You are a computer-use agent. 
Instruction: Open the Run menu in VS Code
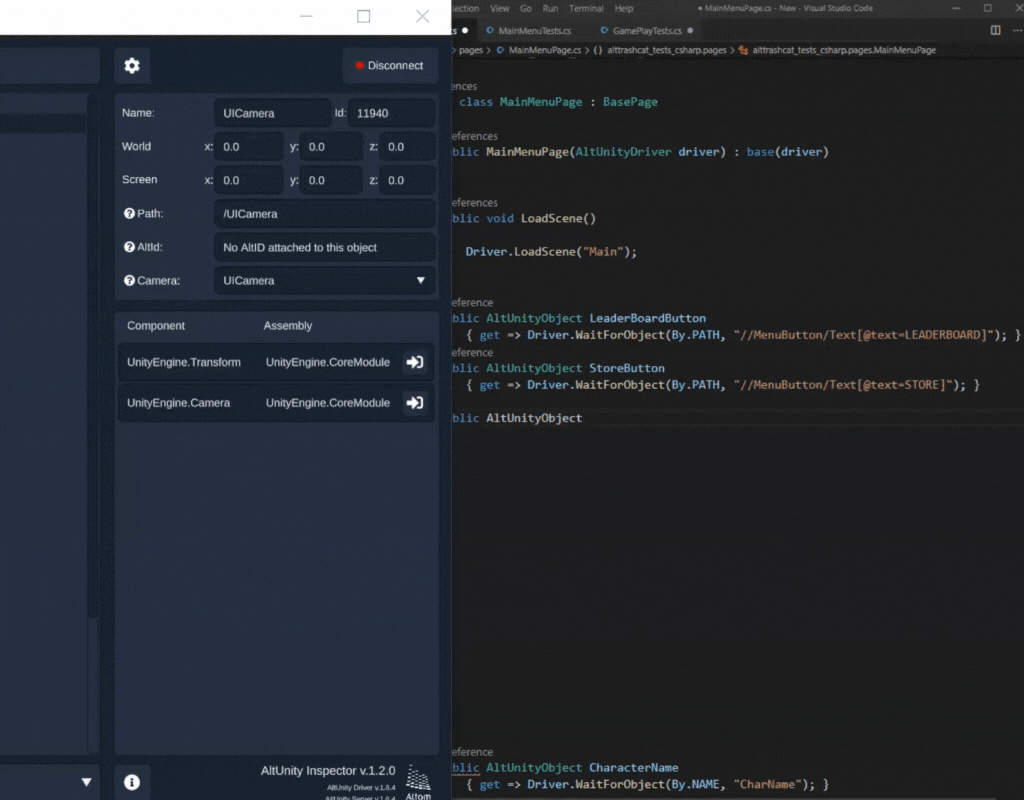(x=551, y=8)
